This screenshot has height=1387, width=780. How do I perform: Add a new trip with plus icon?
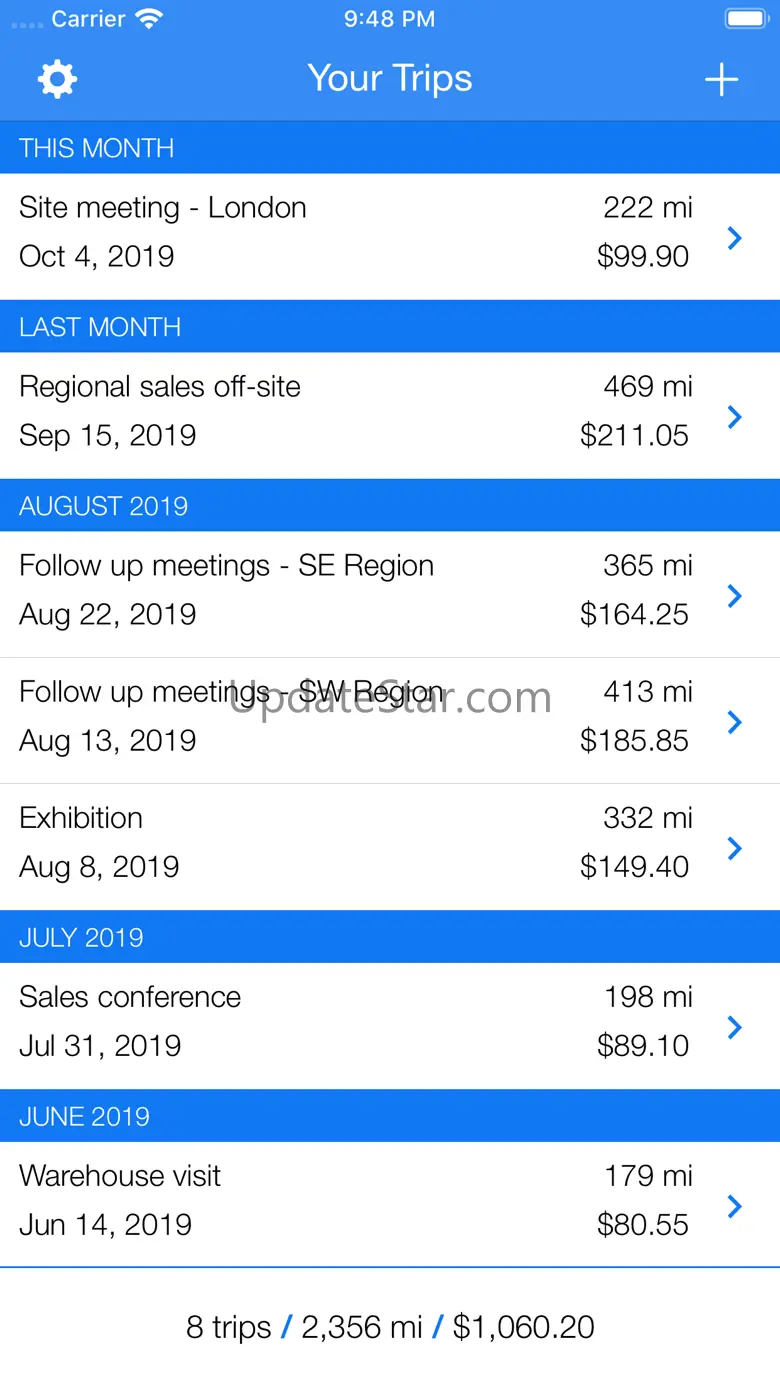tap(721, 80)
